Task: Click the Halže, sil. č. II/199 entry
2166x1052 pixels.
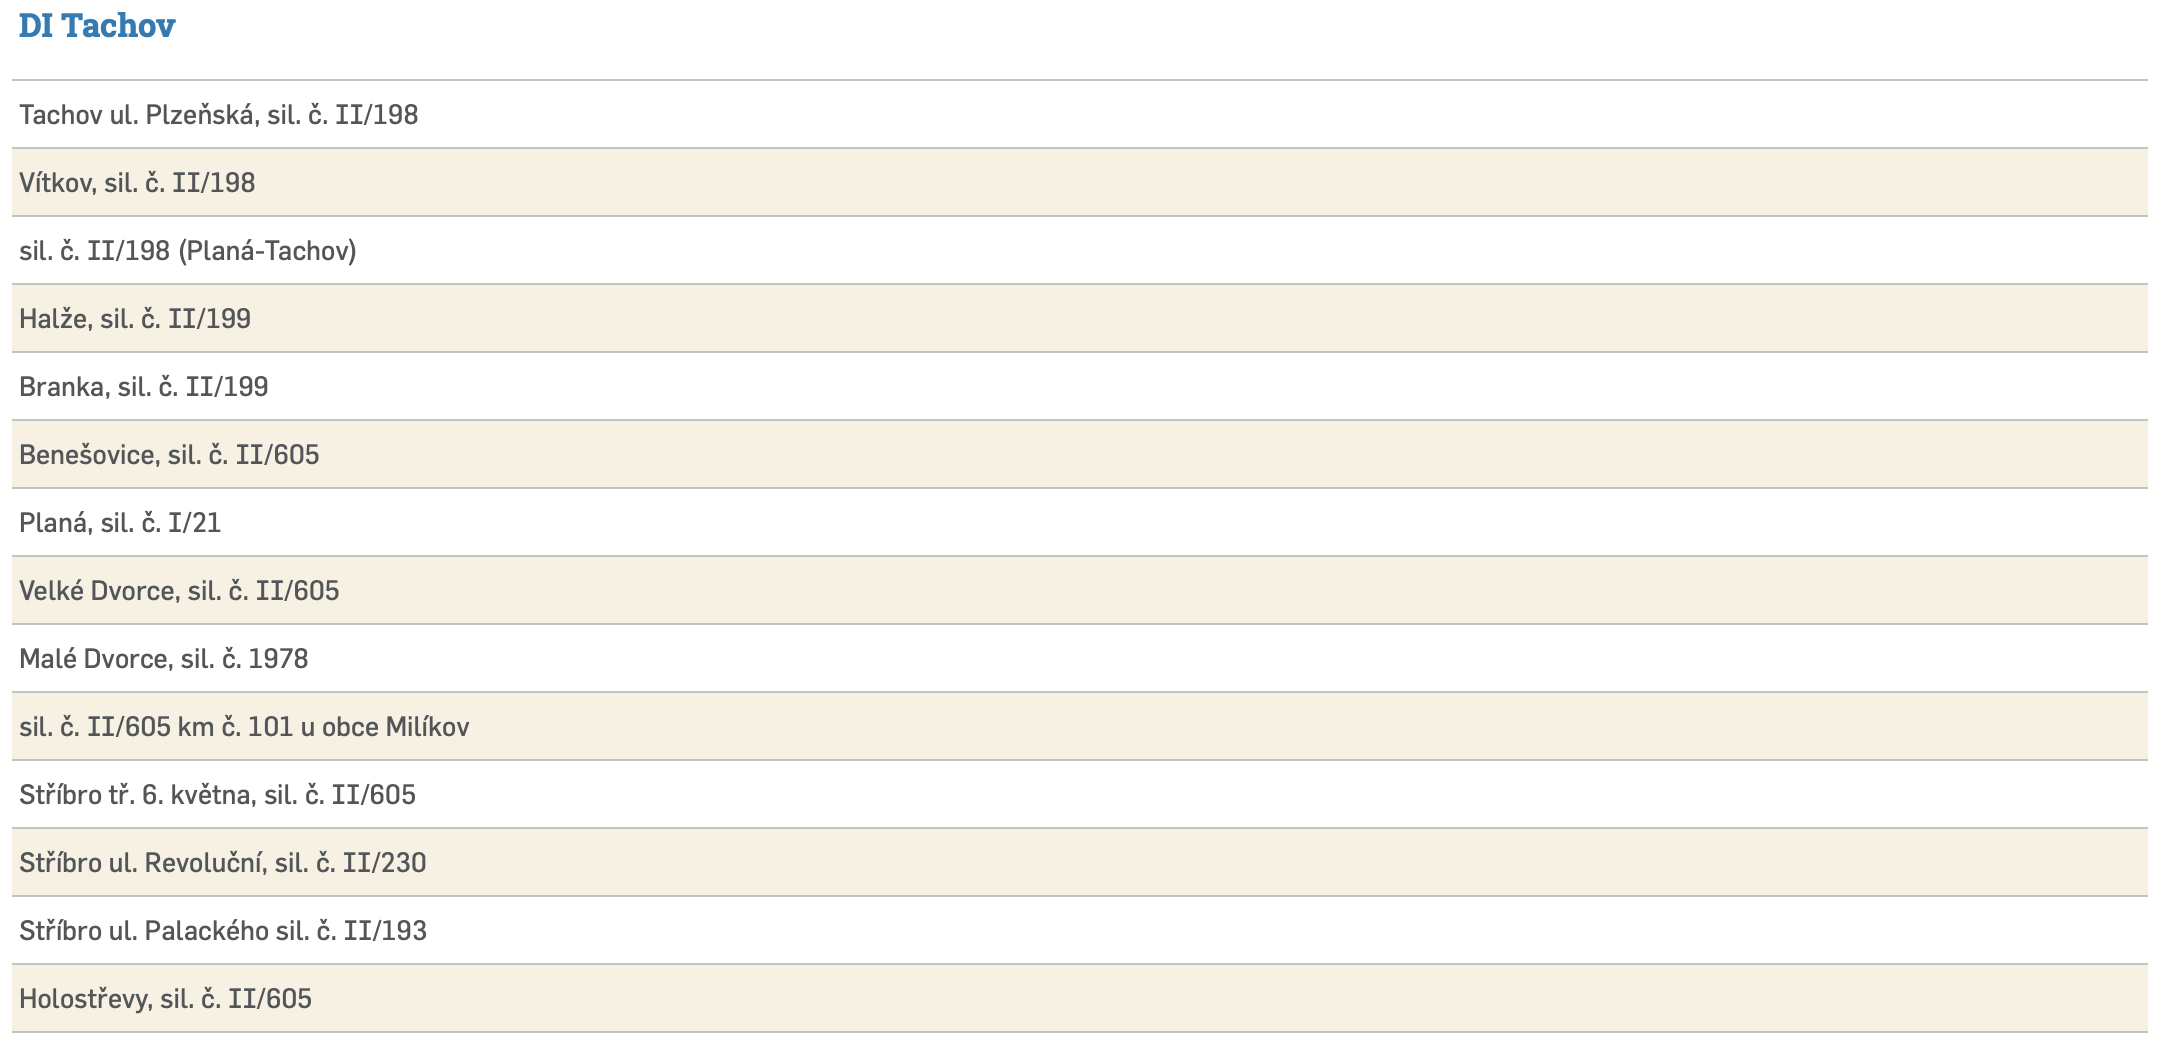Action: click(135, 319)
